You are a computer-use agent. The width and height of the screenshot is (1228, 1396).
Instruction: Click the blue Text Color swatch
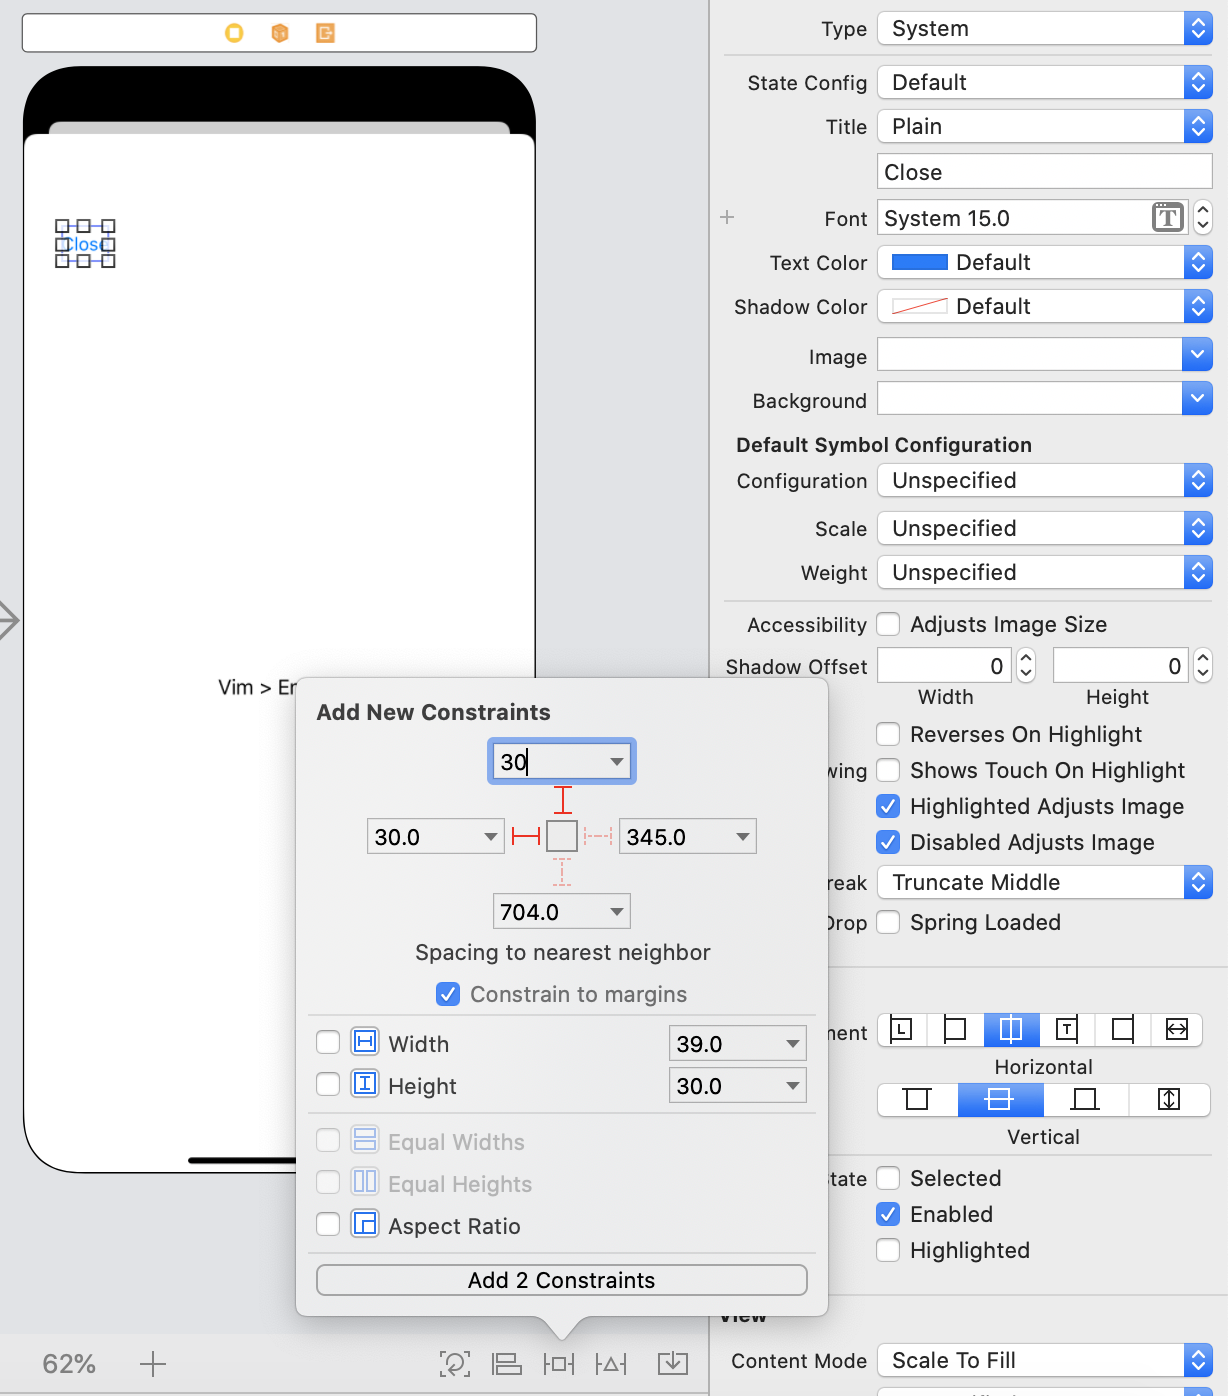[x=919, y=262]
